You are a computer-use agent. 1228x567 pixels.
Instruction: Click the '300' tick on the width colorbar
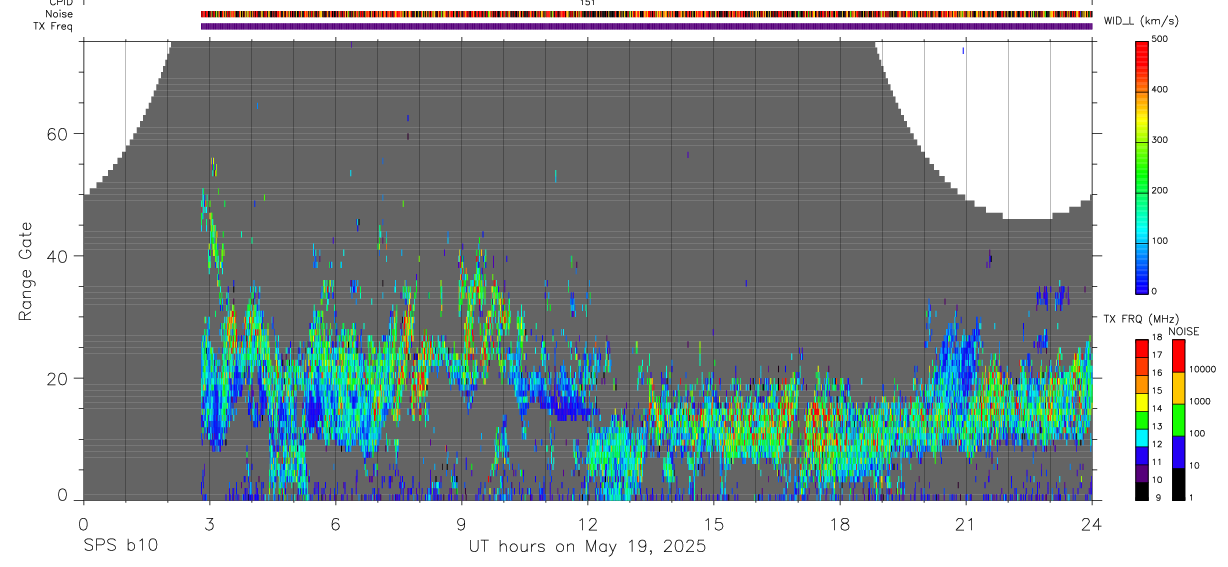pos(1161,140)
